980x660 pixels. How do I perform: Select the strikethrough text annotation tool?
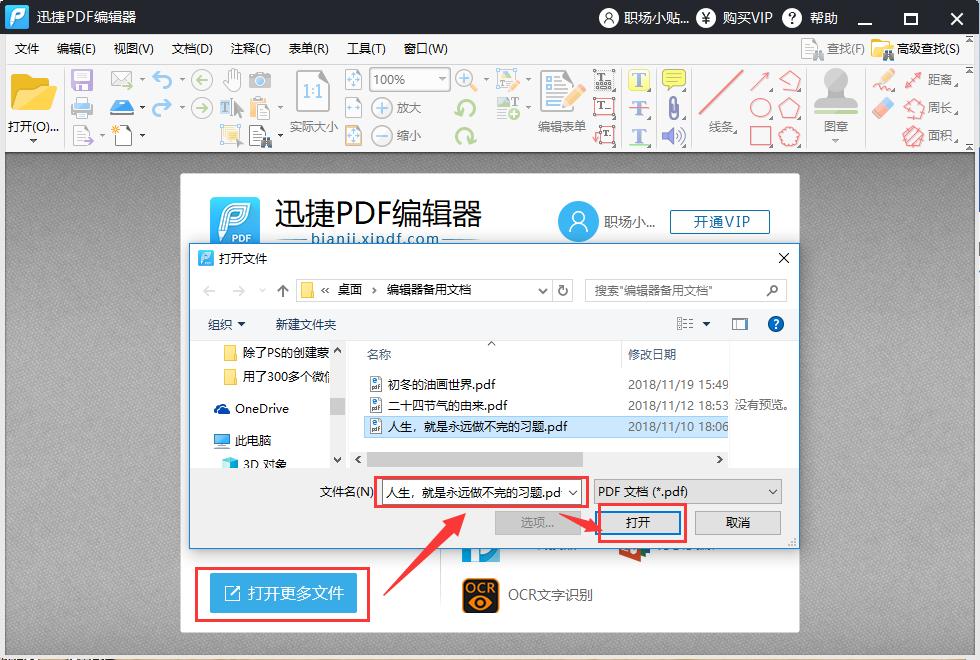point(637,107)
